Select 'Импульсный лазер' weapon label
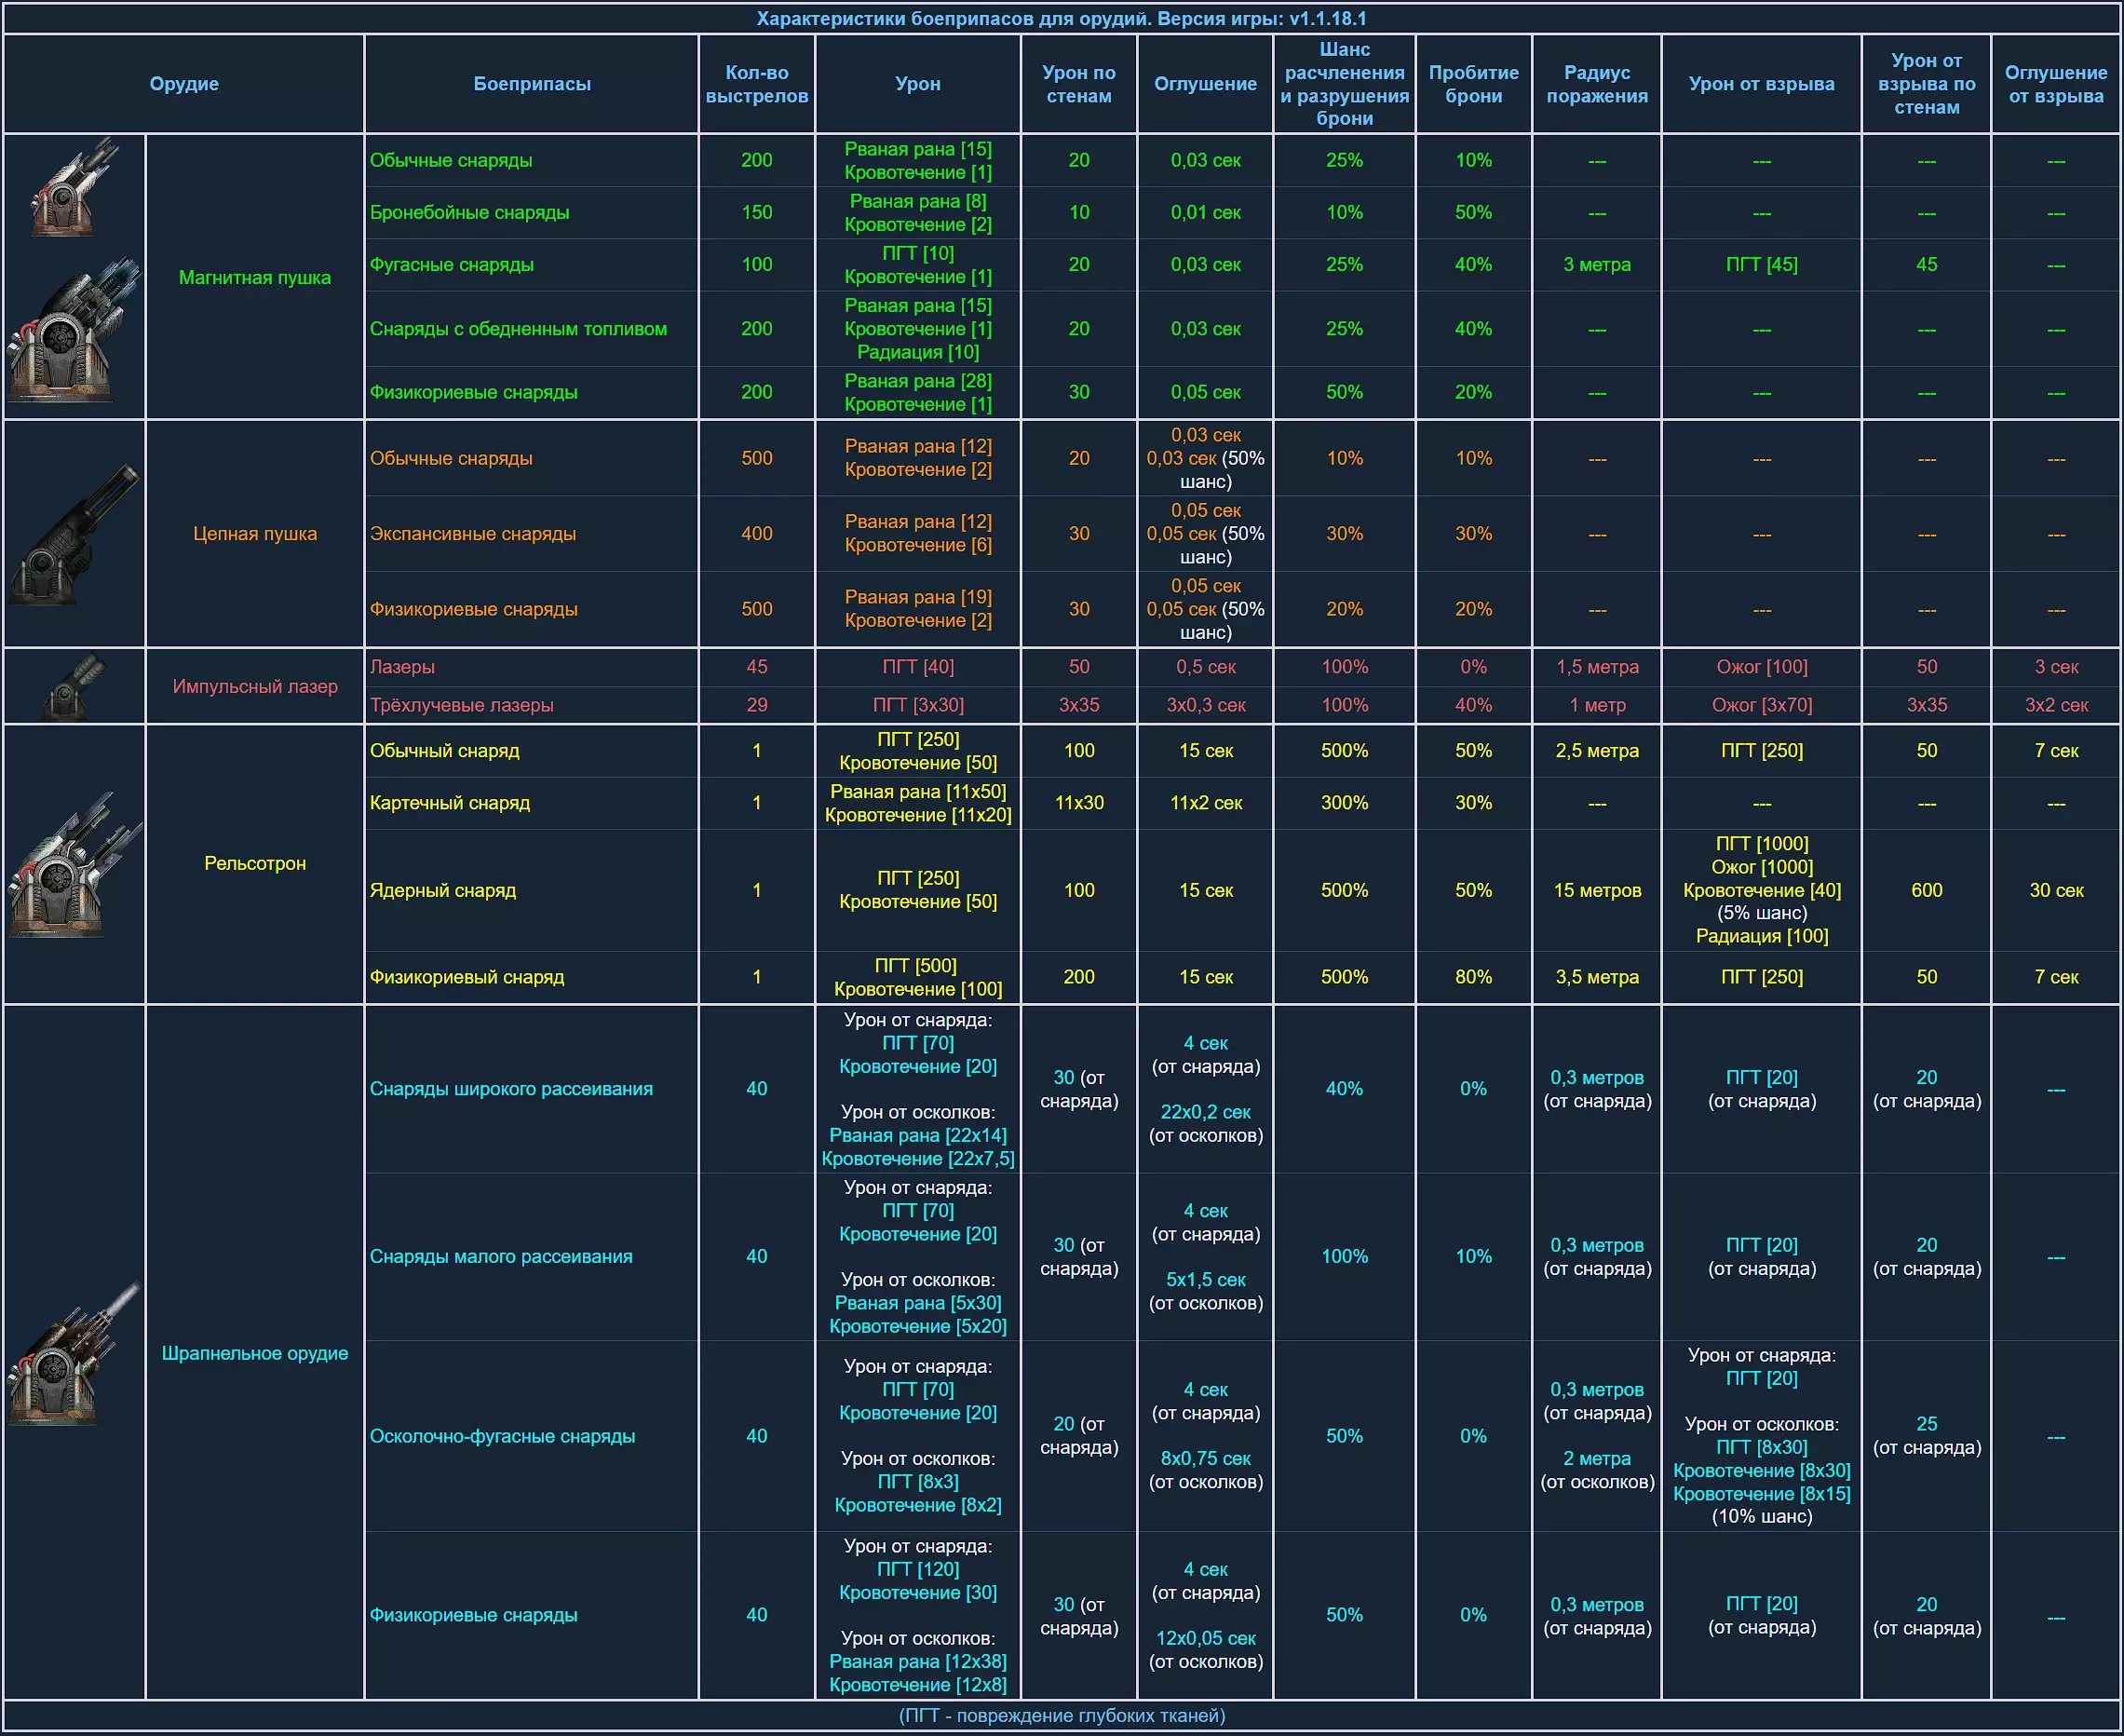Viewport: 2124px width, 1736px height. pos(254,687)
